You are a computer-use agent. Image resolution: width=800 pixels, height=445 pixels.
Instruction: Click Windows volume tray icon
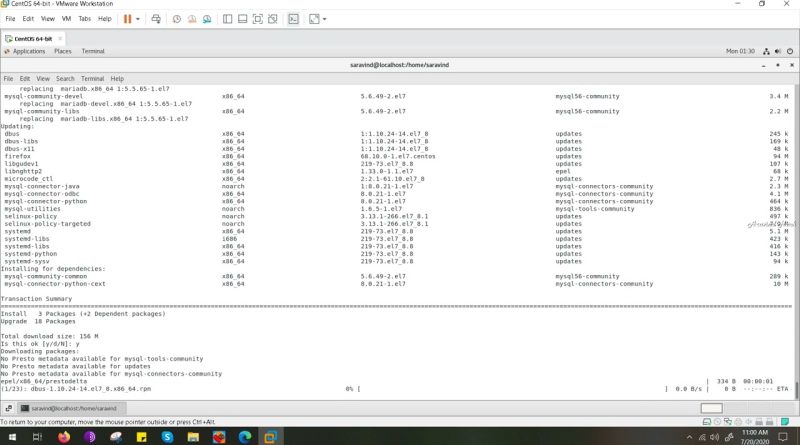715,437
